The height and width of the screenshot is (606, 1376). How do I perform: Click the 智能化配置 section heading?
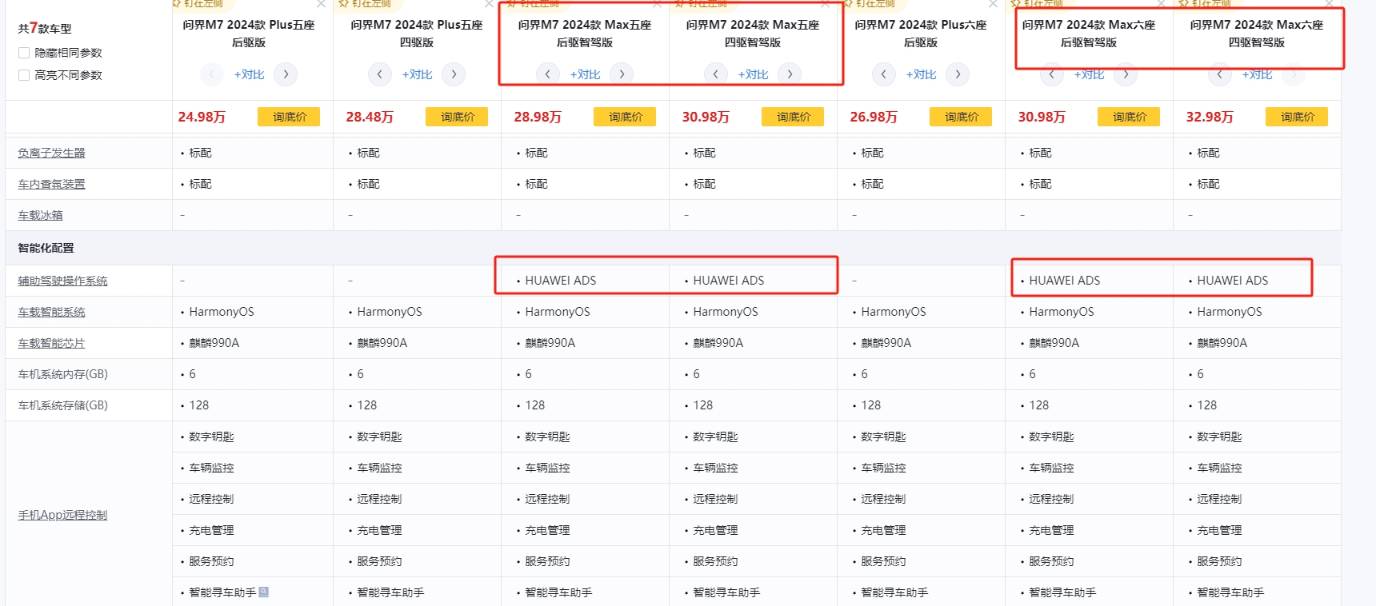[x=46, y=248]
